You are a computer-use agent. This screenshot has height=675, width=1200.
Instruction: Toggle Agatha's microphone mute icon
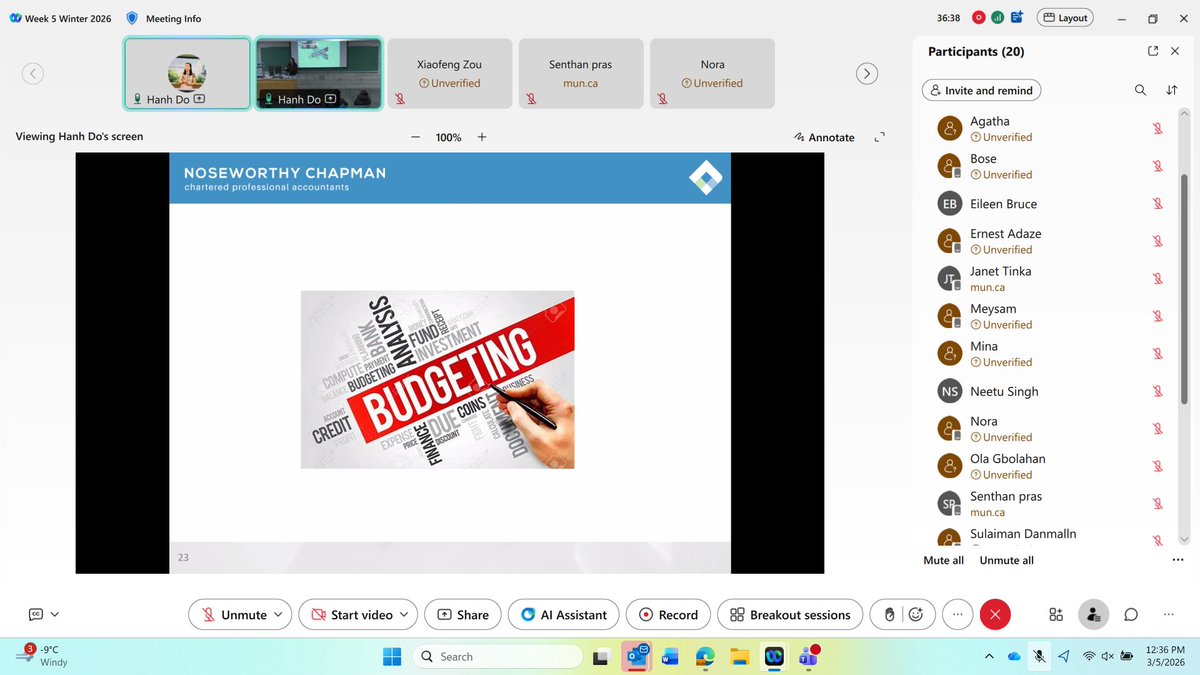1157,129
